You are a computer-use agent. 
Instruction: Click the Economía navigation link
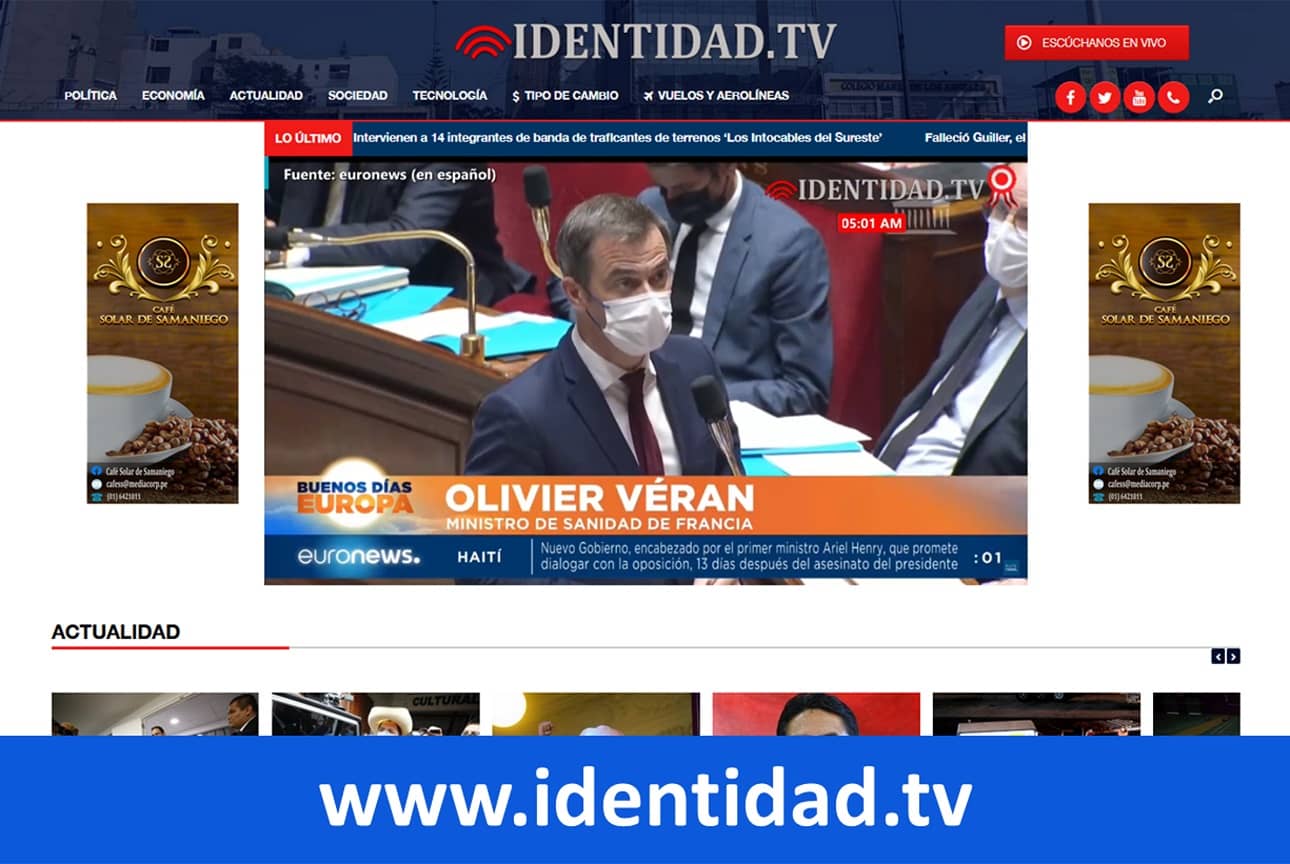pyautogui.click(x=173, y=95)
